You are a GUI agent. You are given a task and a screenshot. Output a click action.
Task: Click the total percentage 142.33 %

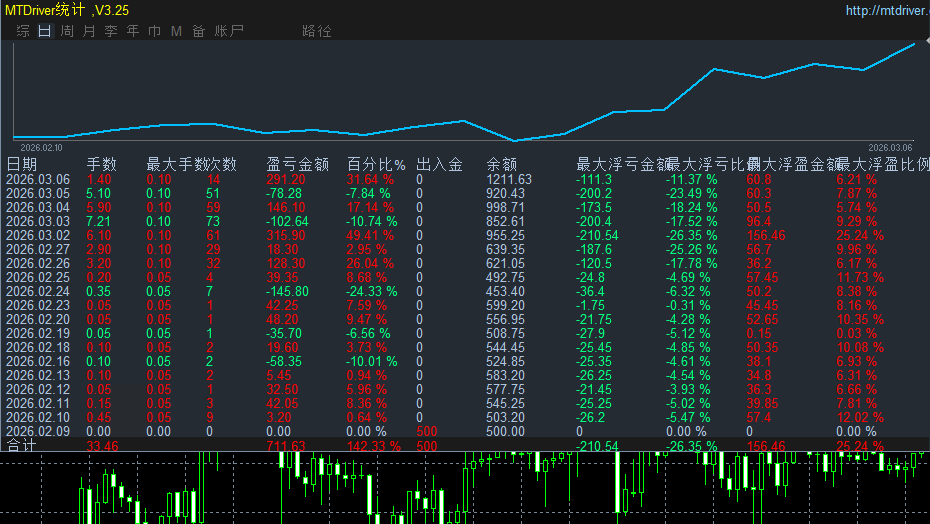click(x=374, y=446)
